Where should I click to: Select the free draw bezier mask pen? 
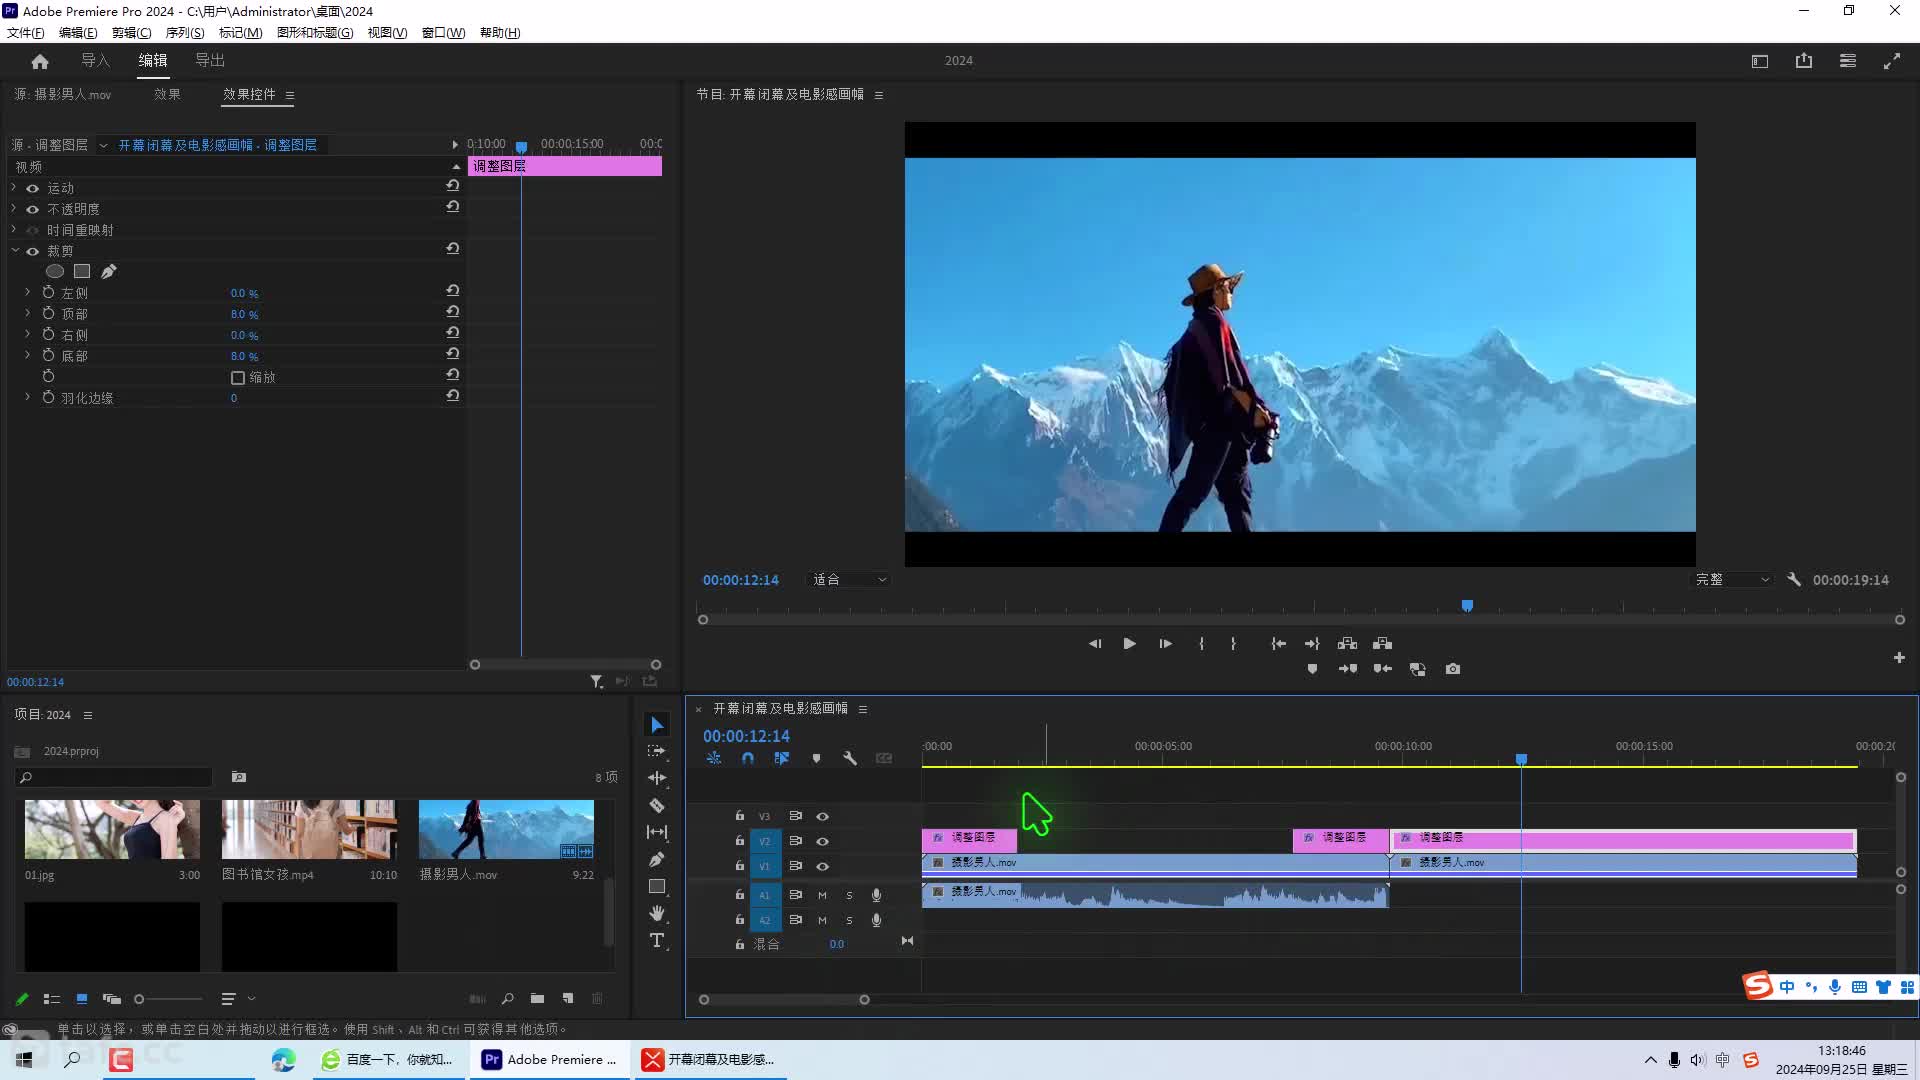(x=109, y=271)
